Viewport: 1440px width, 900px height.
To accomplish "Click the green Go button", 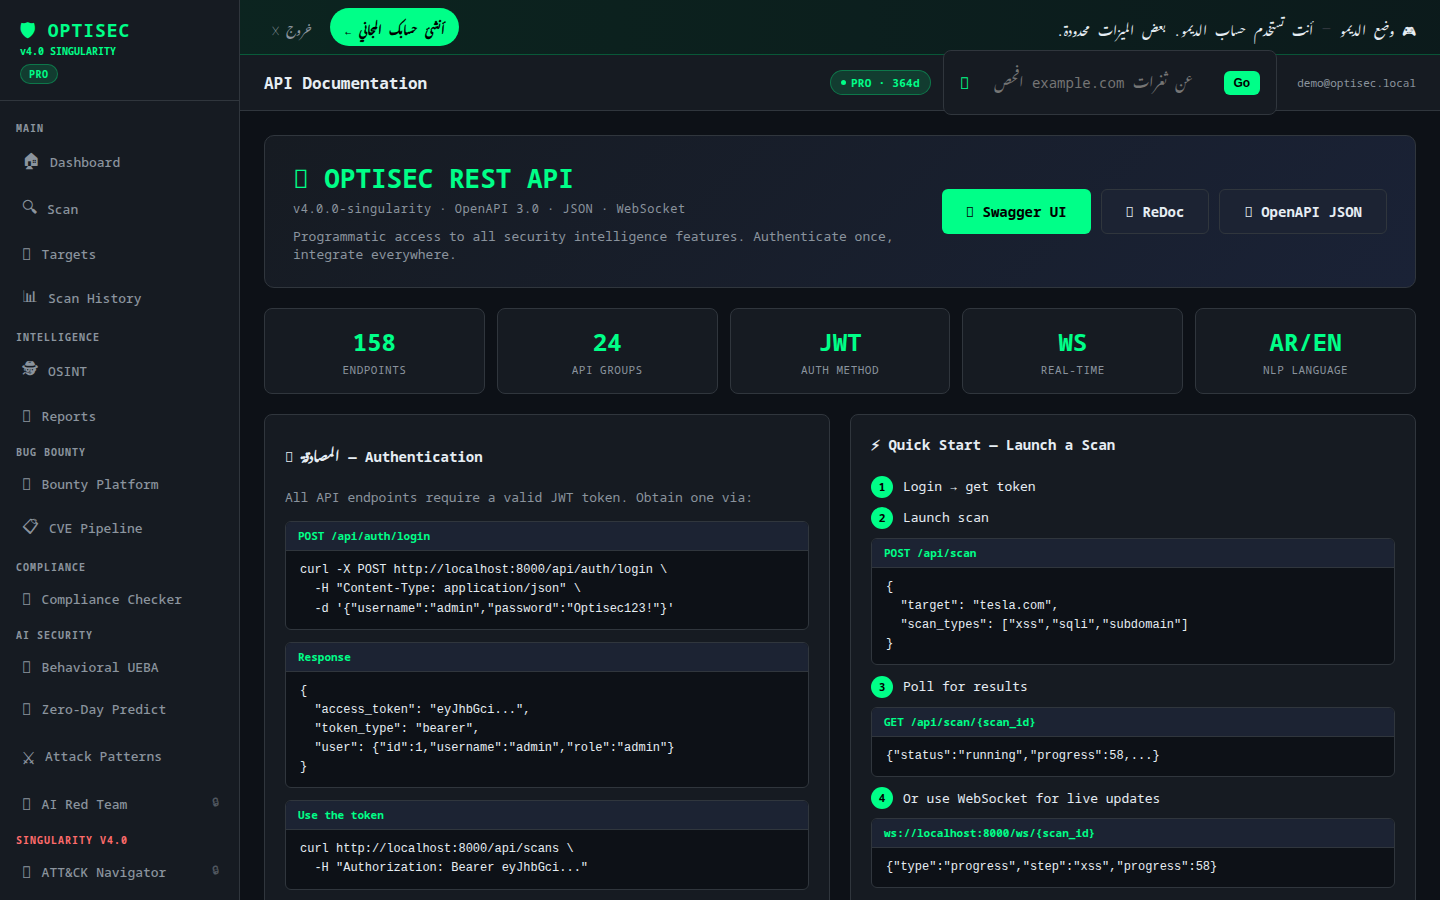I will pos(1241,83).
